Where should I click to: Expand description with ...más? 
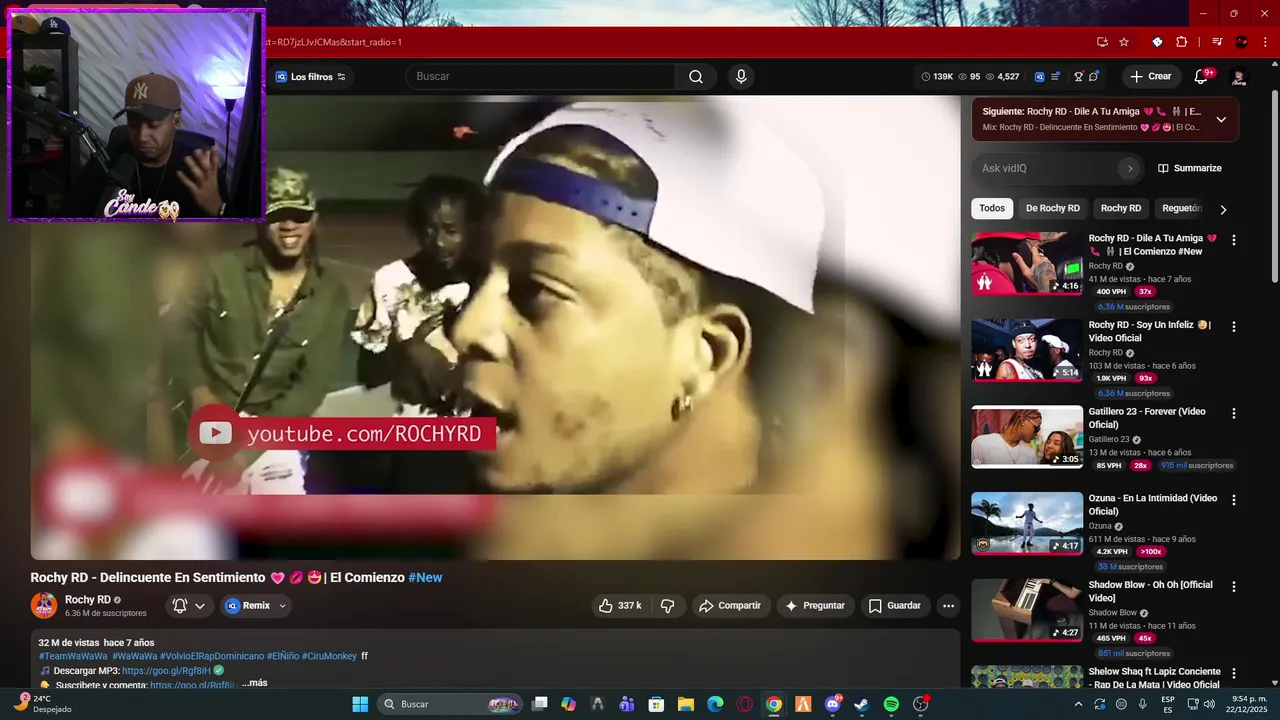coord(254,683)
